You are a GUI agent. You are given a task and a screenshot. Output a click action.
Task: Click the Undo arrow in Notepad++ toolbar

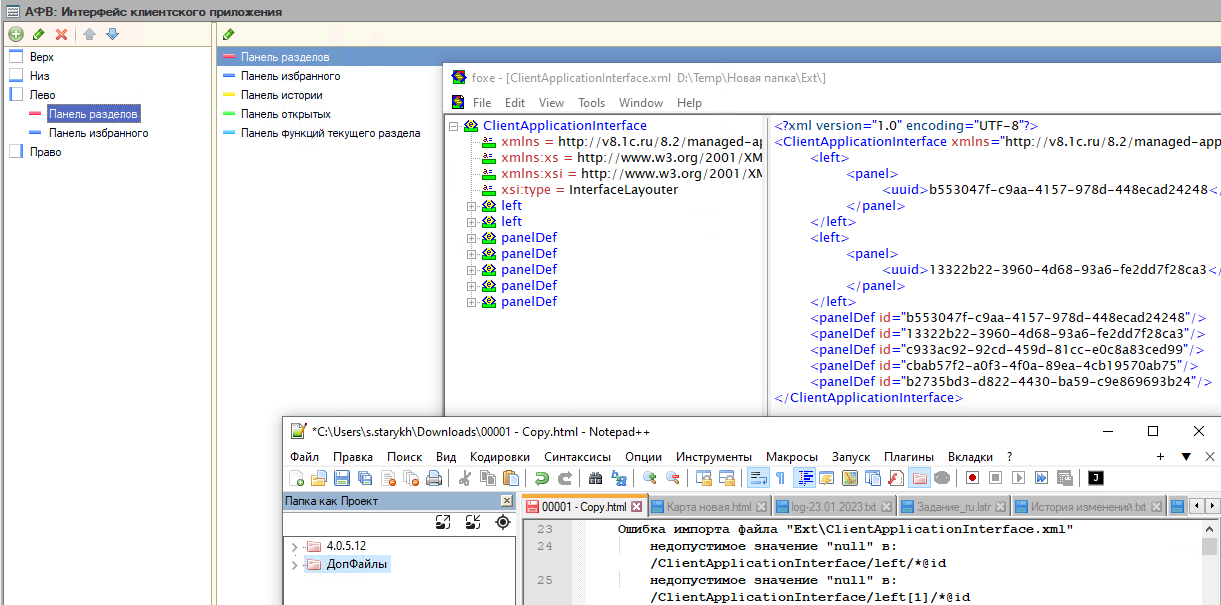[541, 478]
